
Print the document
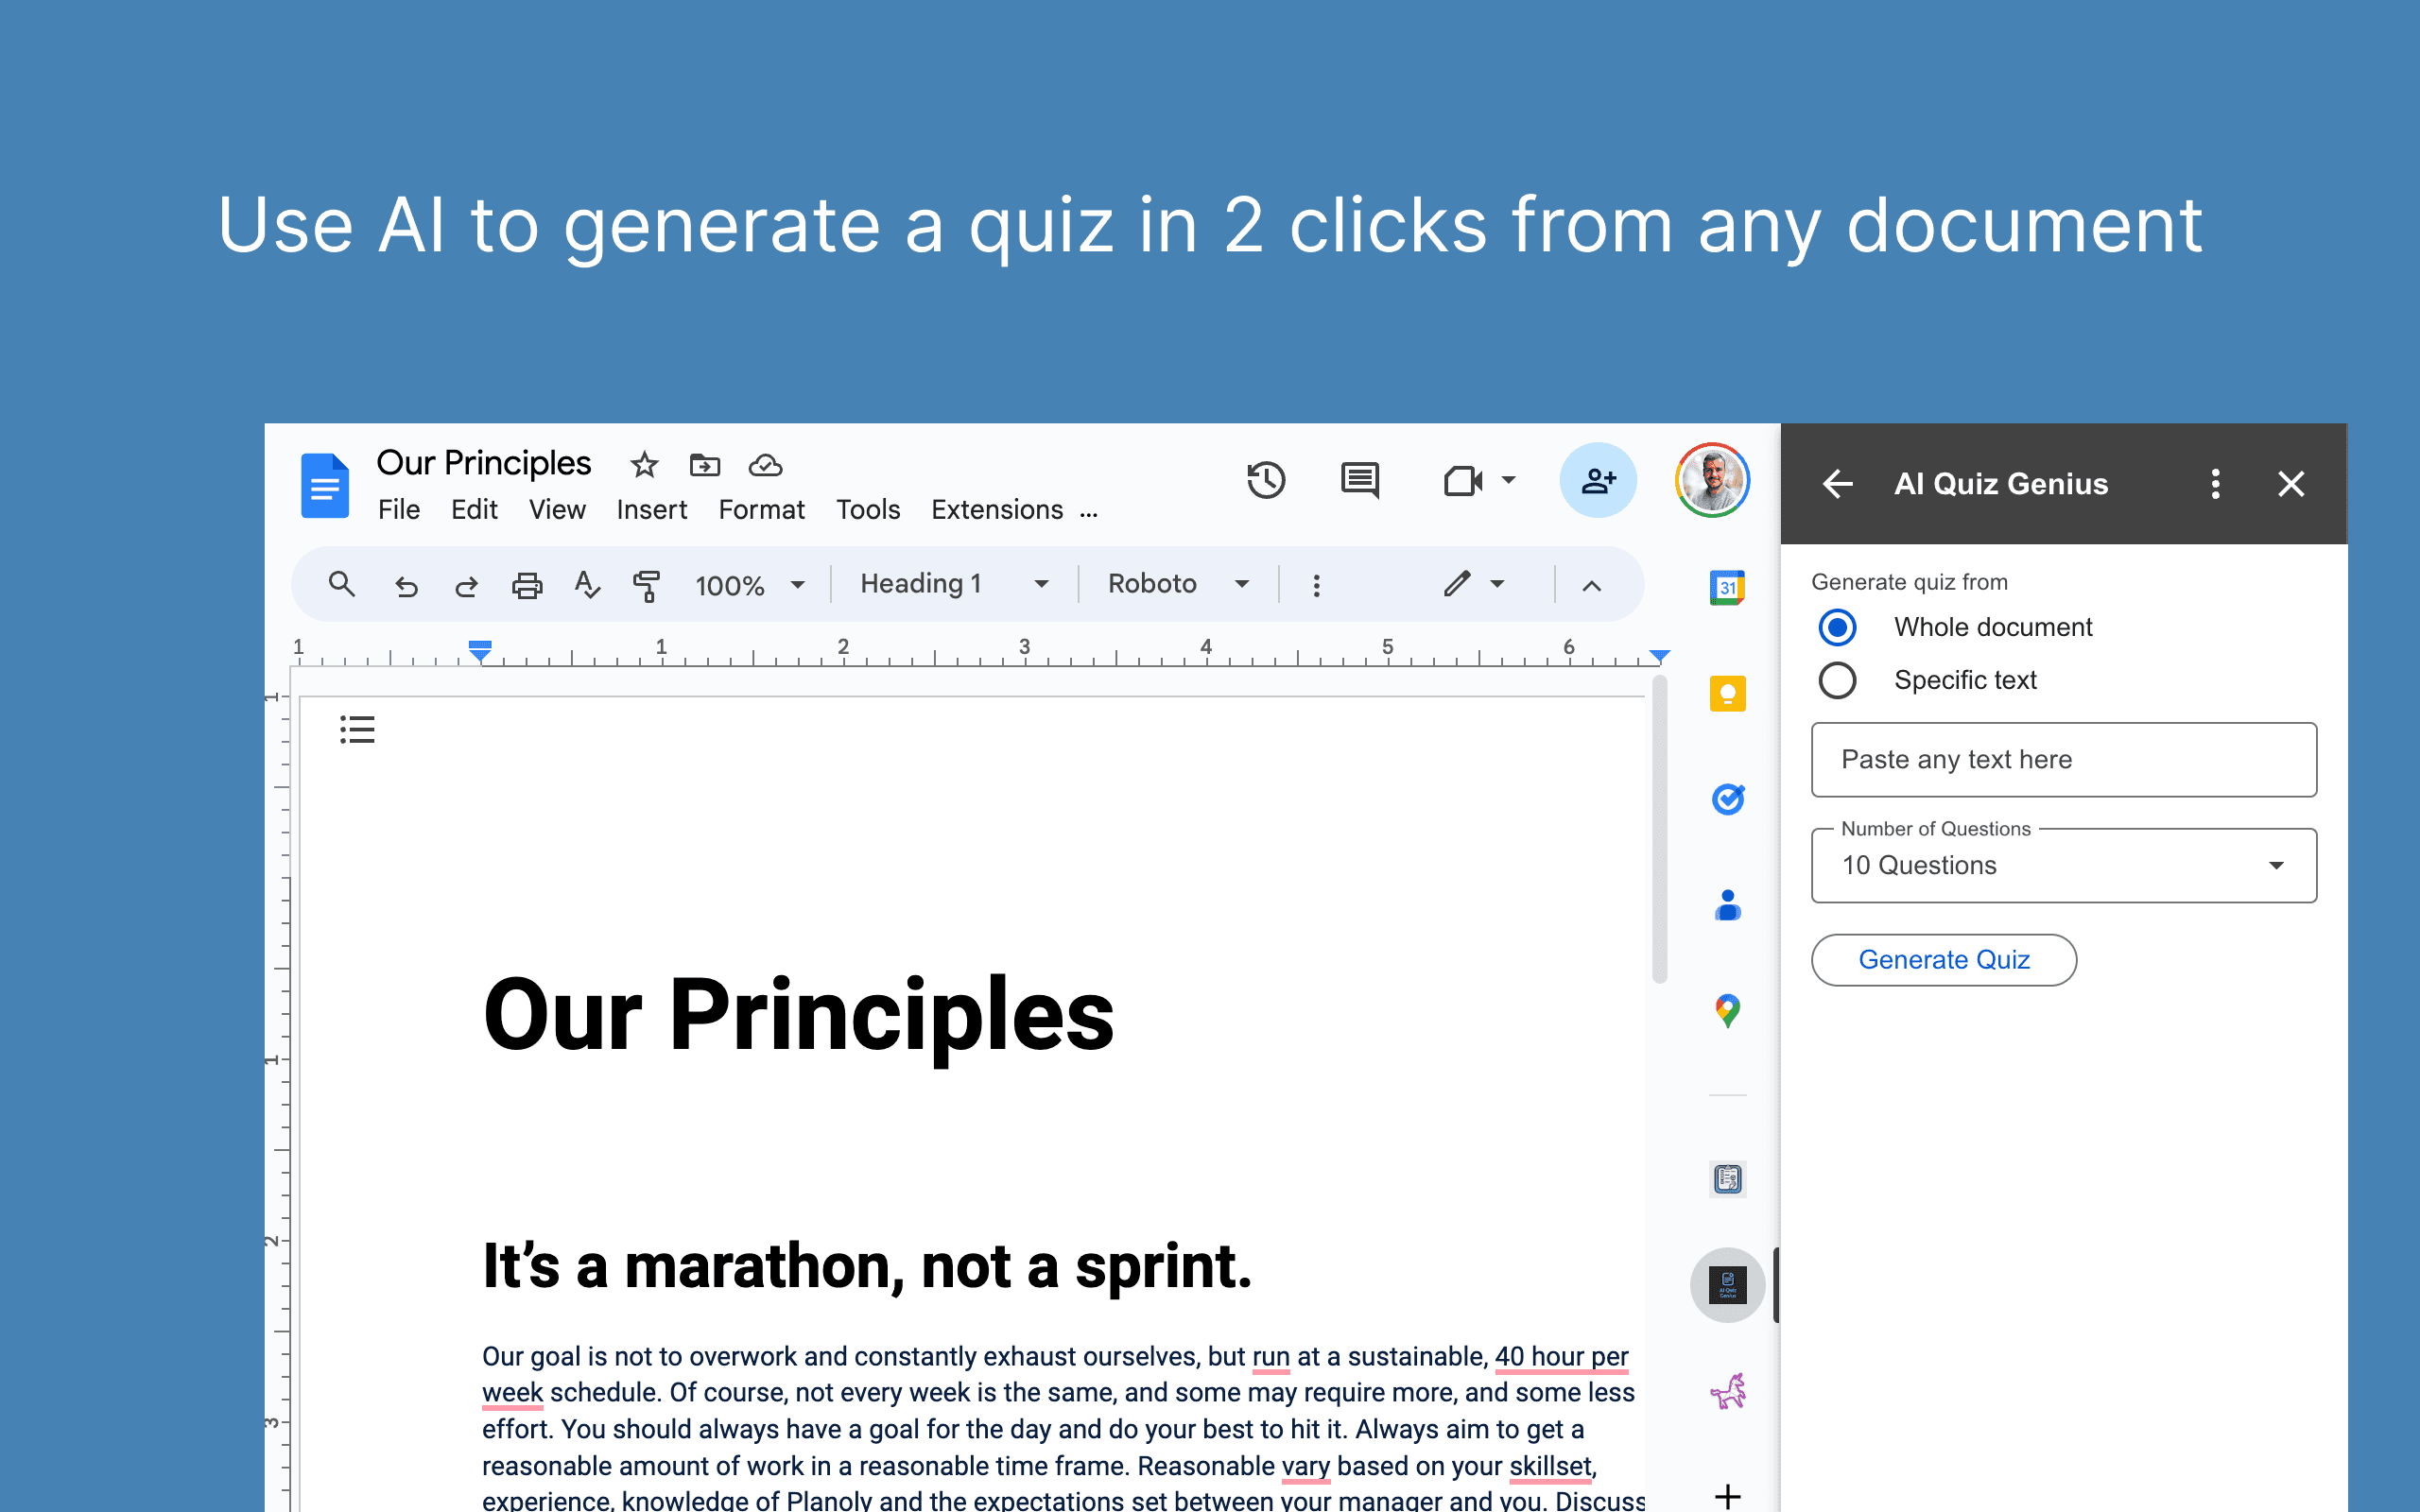click(x=527, y=585)
